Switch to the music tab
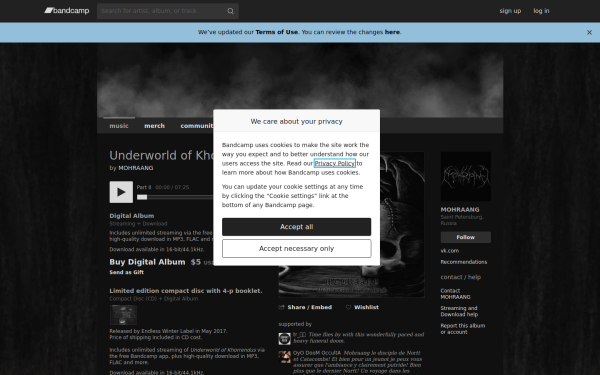 click(x=119, y=126)
